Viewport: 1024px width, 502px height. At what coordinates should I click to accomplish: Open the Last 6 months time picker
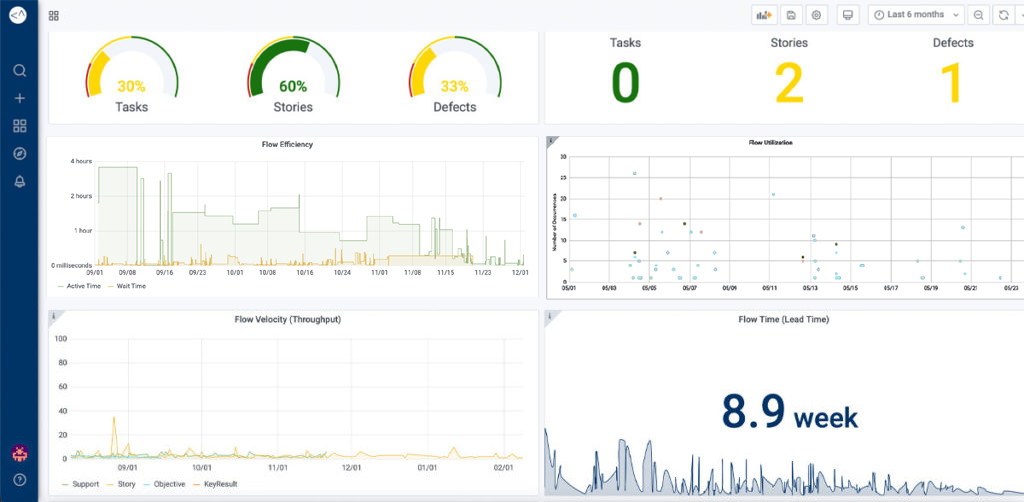point(916,15)
